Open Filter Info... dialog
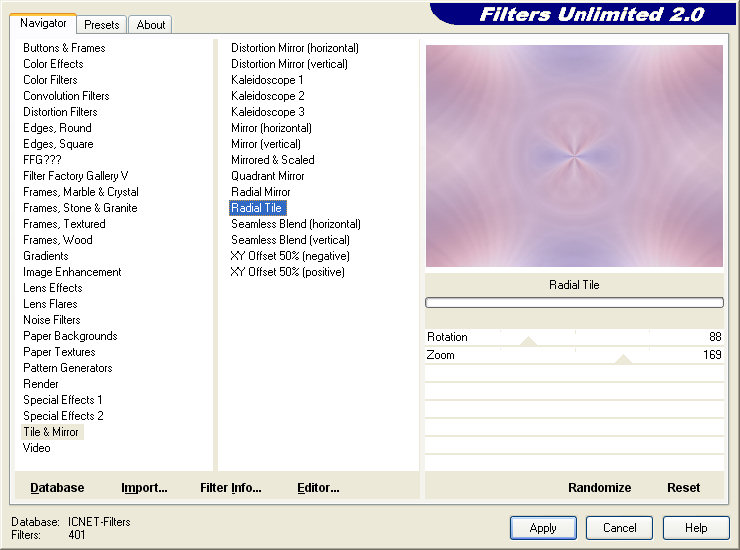Screen dimensions: 740x550 pos(230,488)
